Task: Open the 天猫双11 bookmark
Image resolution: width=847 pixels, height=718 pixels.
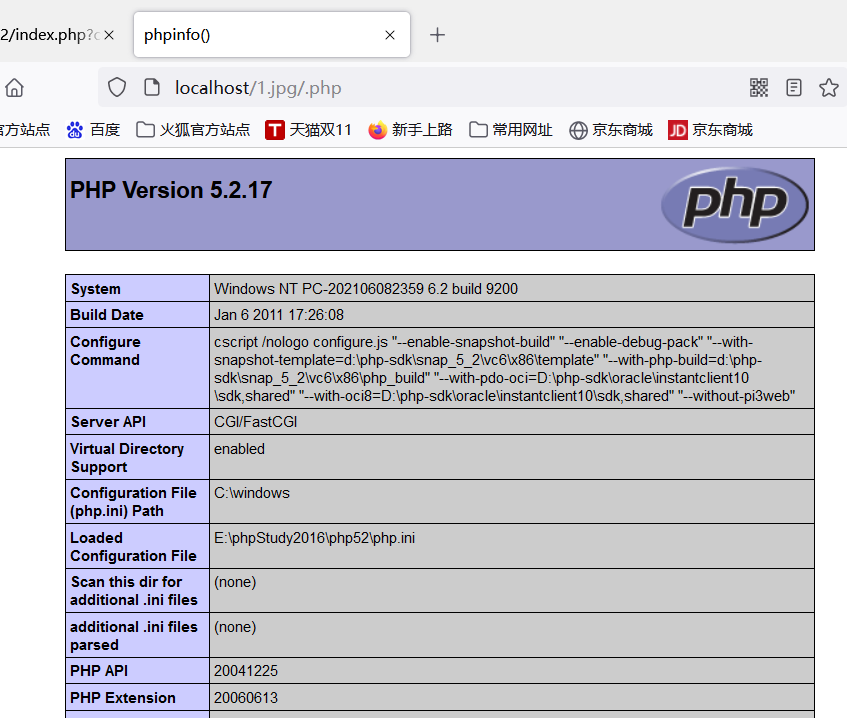Action: [308, 130]
